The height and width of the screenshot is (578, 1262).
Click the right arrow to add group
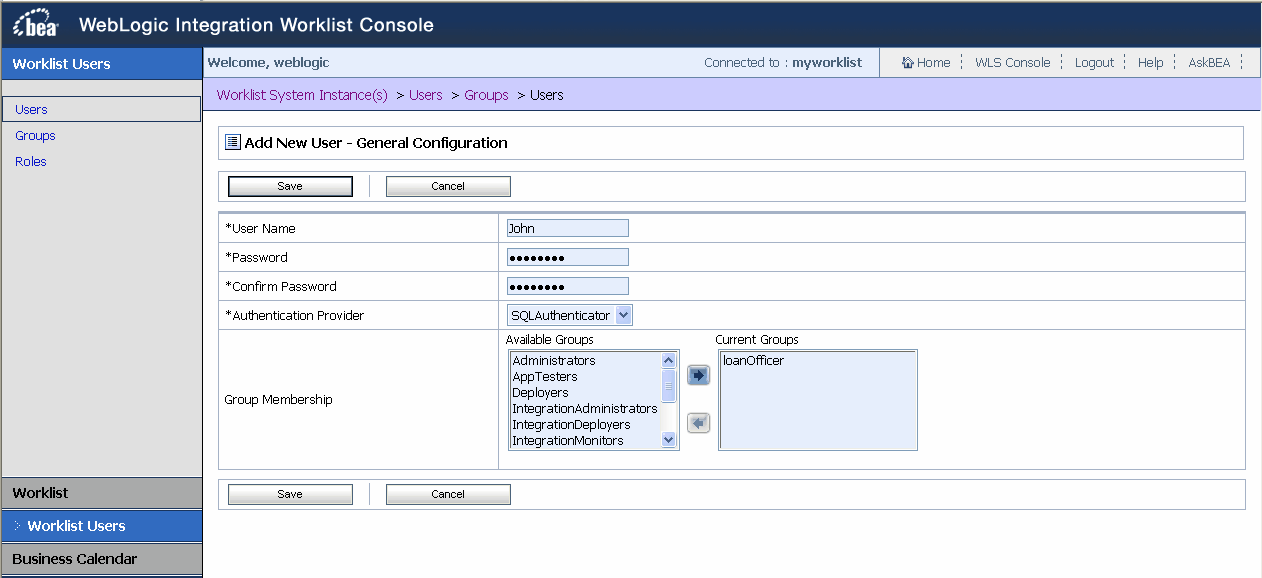[698, 375]
